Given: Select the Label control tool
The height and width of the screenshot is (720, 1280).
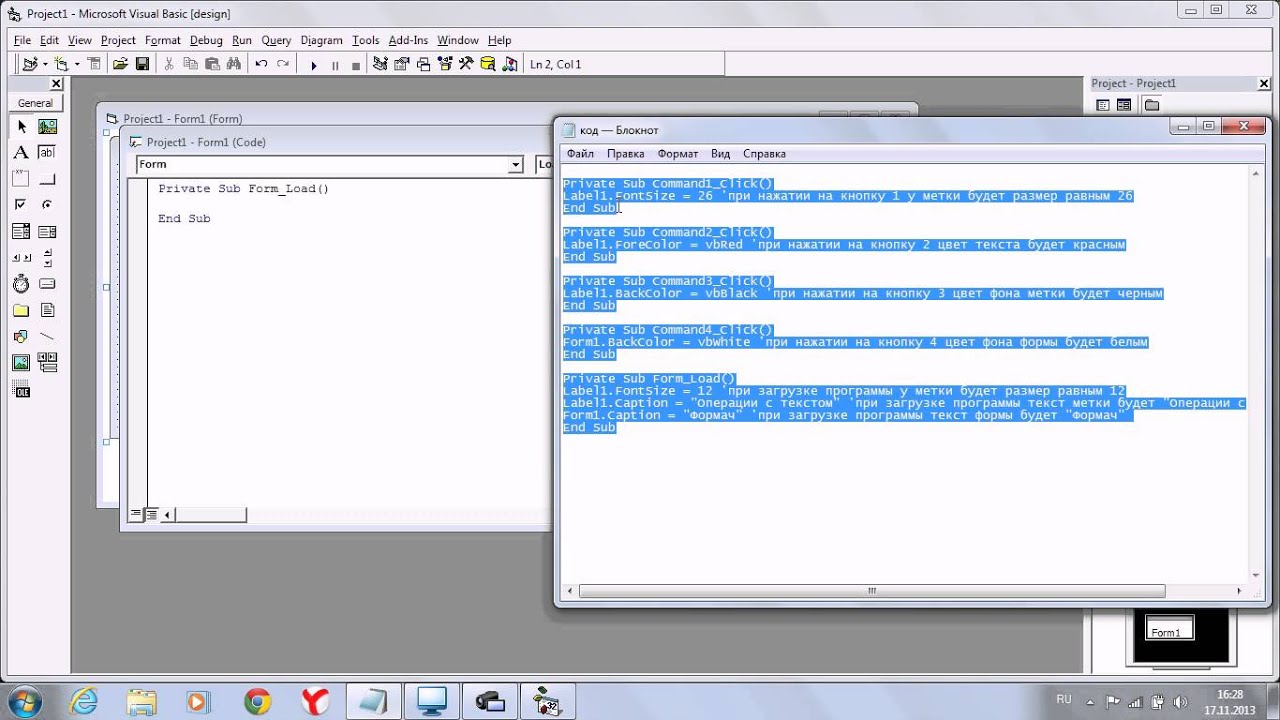Looking at the screenshot, I should (21, 153).
